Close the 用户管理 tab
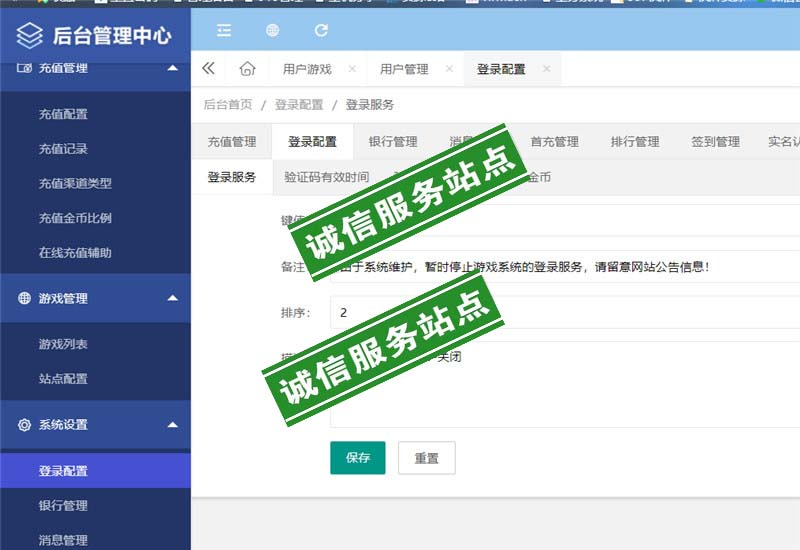800x550 pixels. (x=449, y=69)
